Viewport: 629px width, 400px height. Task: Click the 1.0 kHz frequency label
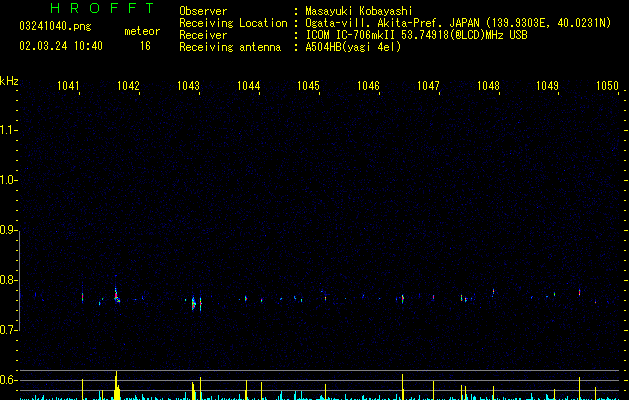pyautogui.click(x=8, y=180)
